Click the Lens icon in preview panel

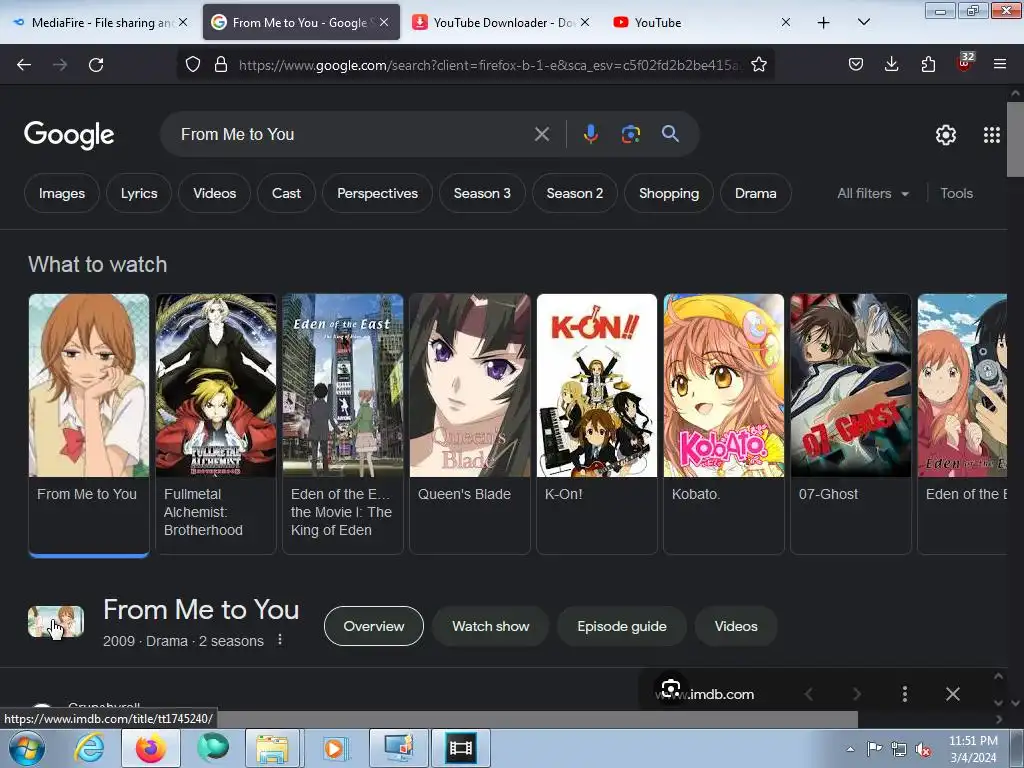671,688
